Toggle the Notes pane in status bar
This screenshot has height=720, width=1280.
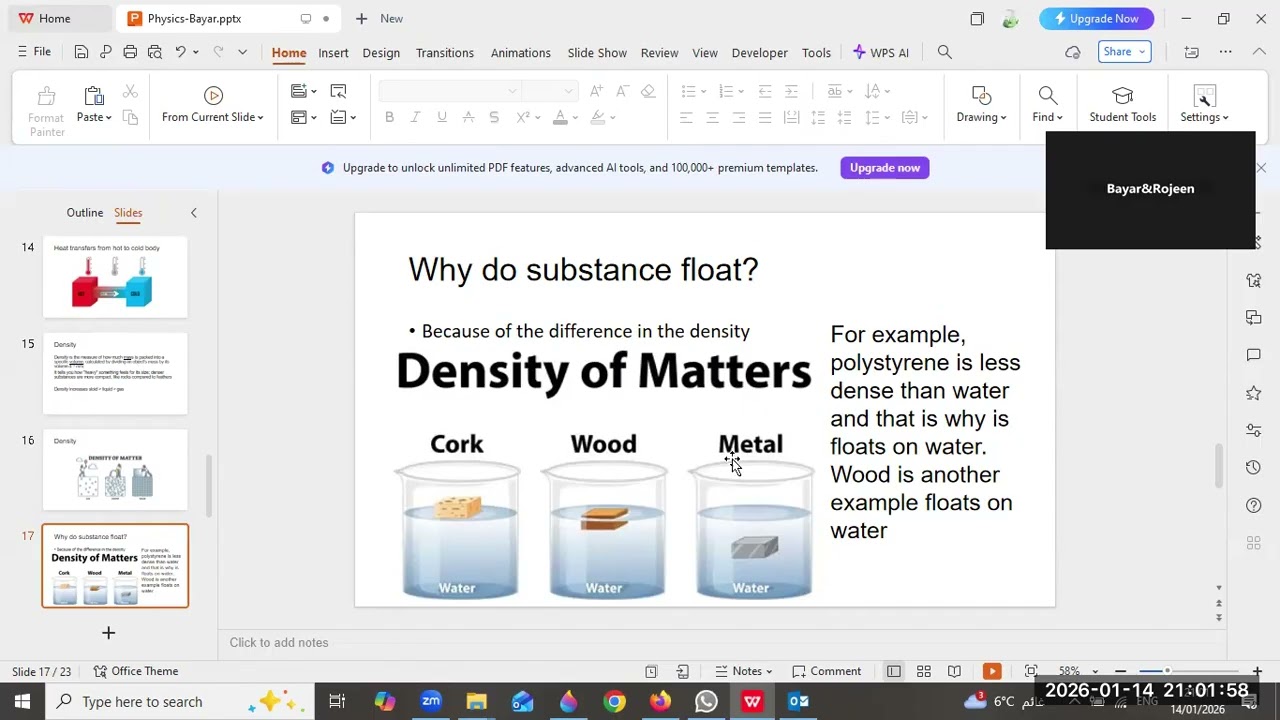coord(743,671)
